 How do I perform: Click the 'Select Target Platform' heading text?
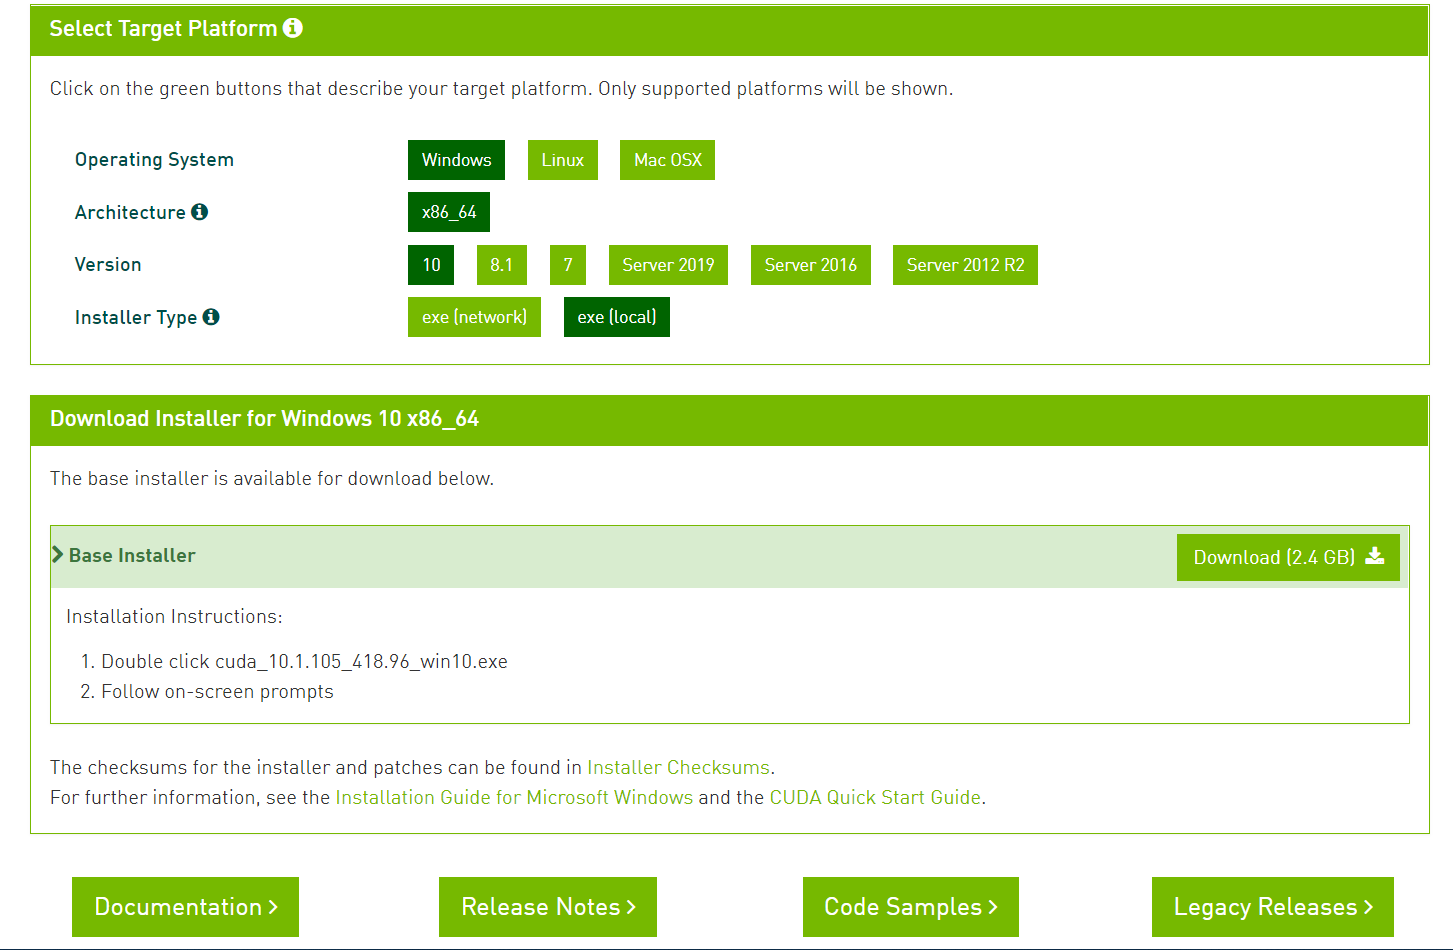163,29
